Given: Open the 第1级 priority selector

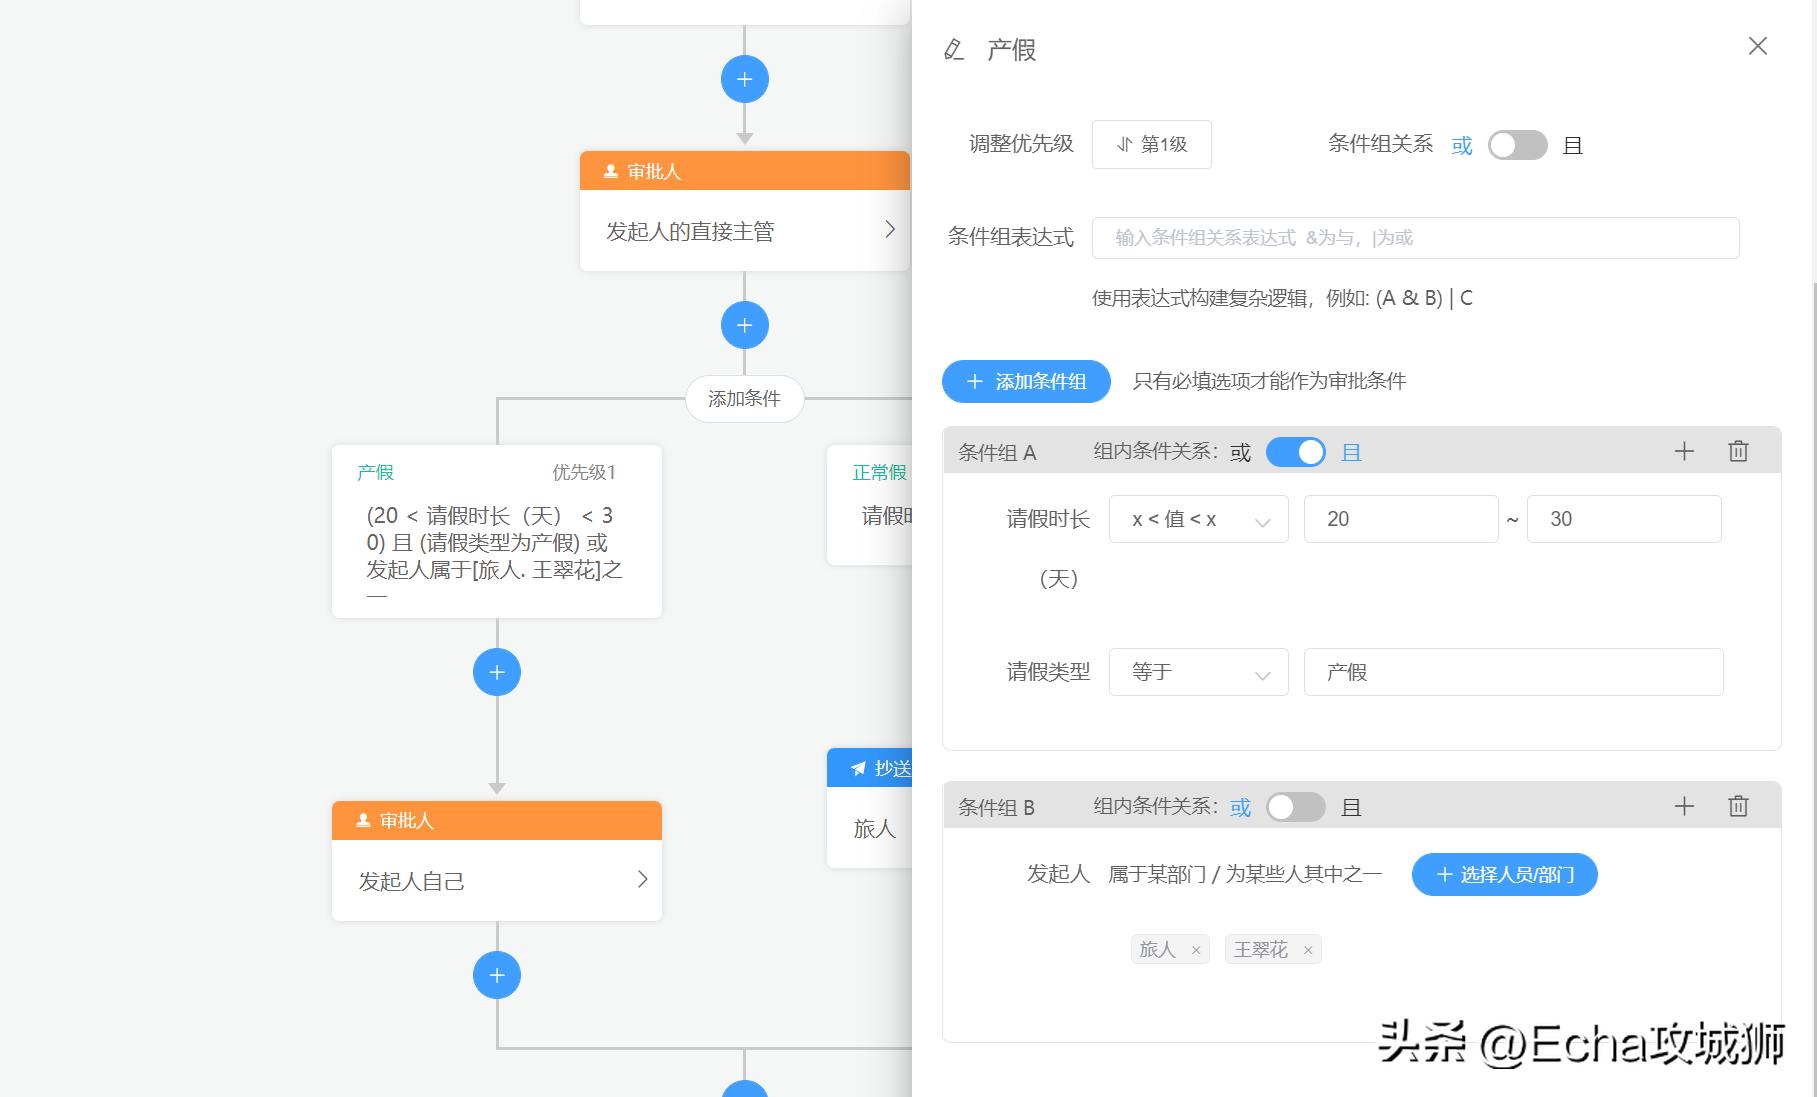Looking at the screenshot, I should tap(1151, 144).
